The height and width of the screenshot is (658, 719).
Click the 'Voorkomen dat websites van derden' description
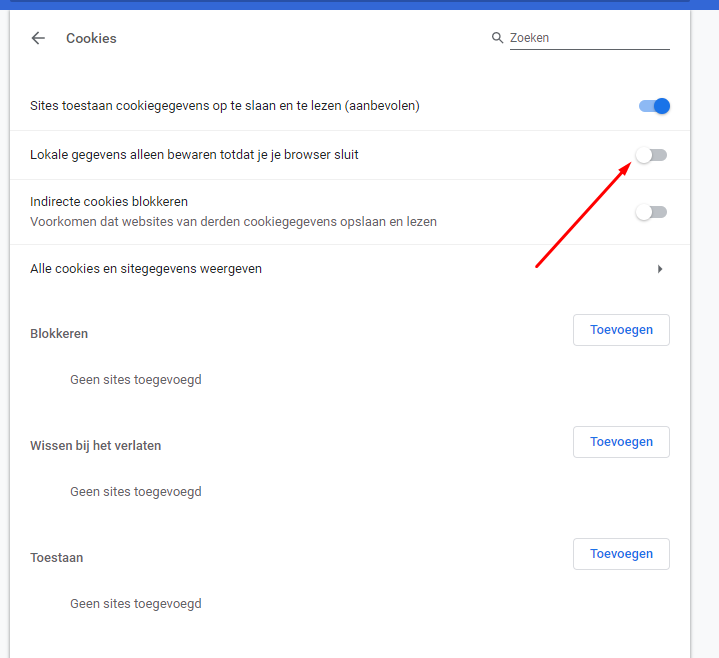pos(233,222)
